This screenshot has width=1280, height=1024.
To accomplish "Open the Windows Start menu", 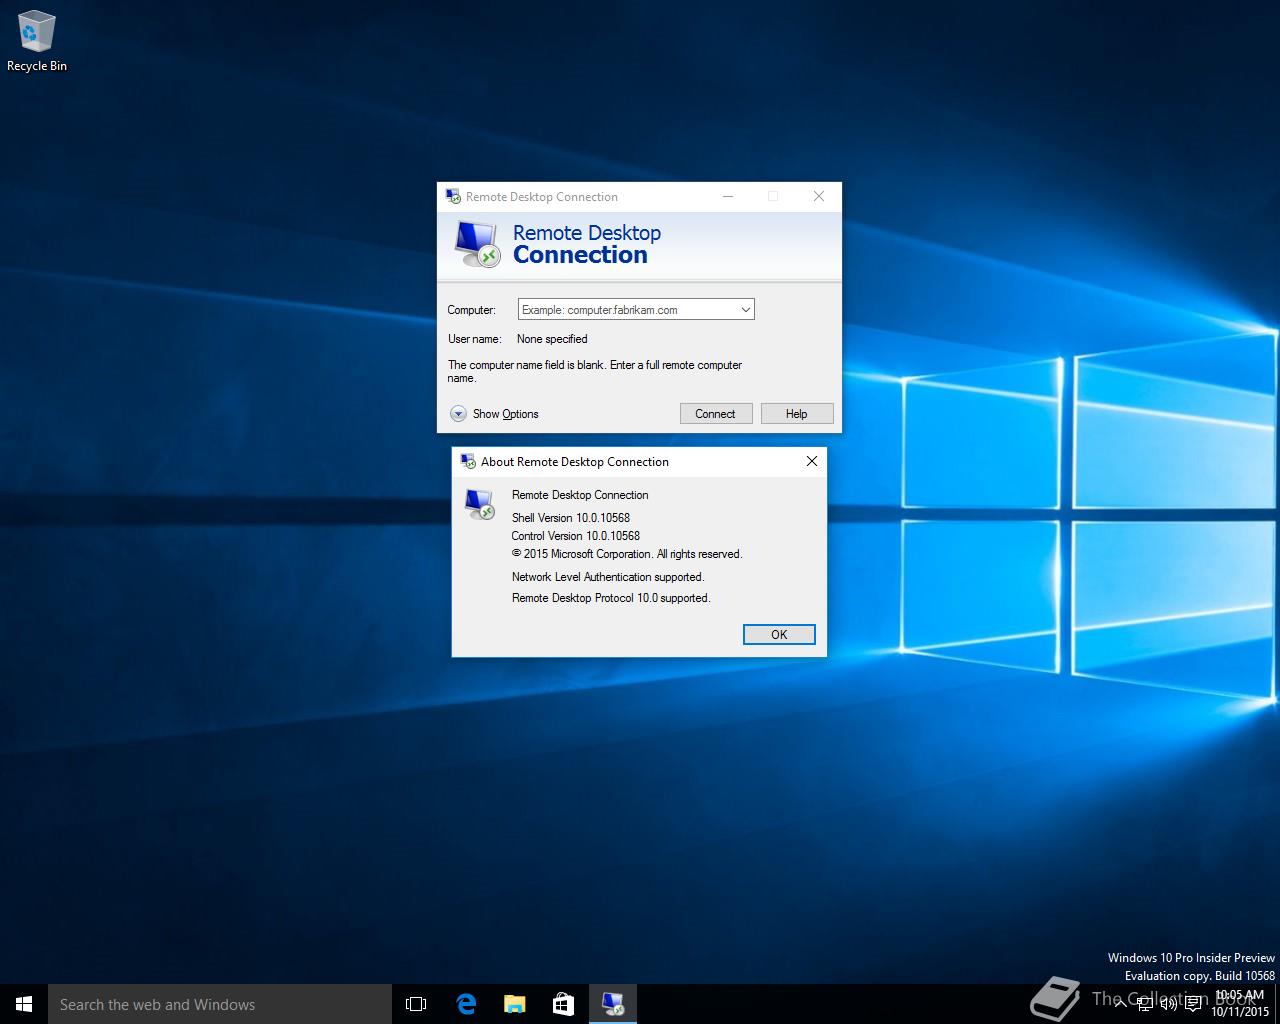I will coord(24,1004).
